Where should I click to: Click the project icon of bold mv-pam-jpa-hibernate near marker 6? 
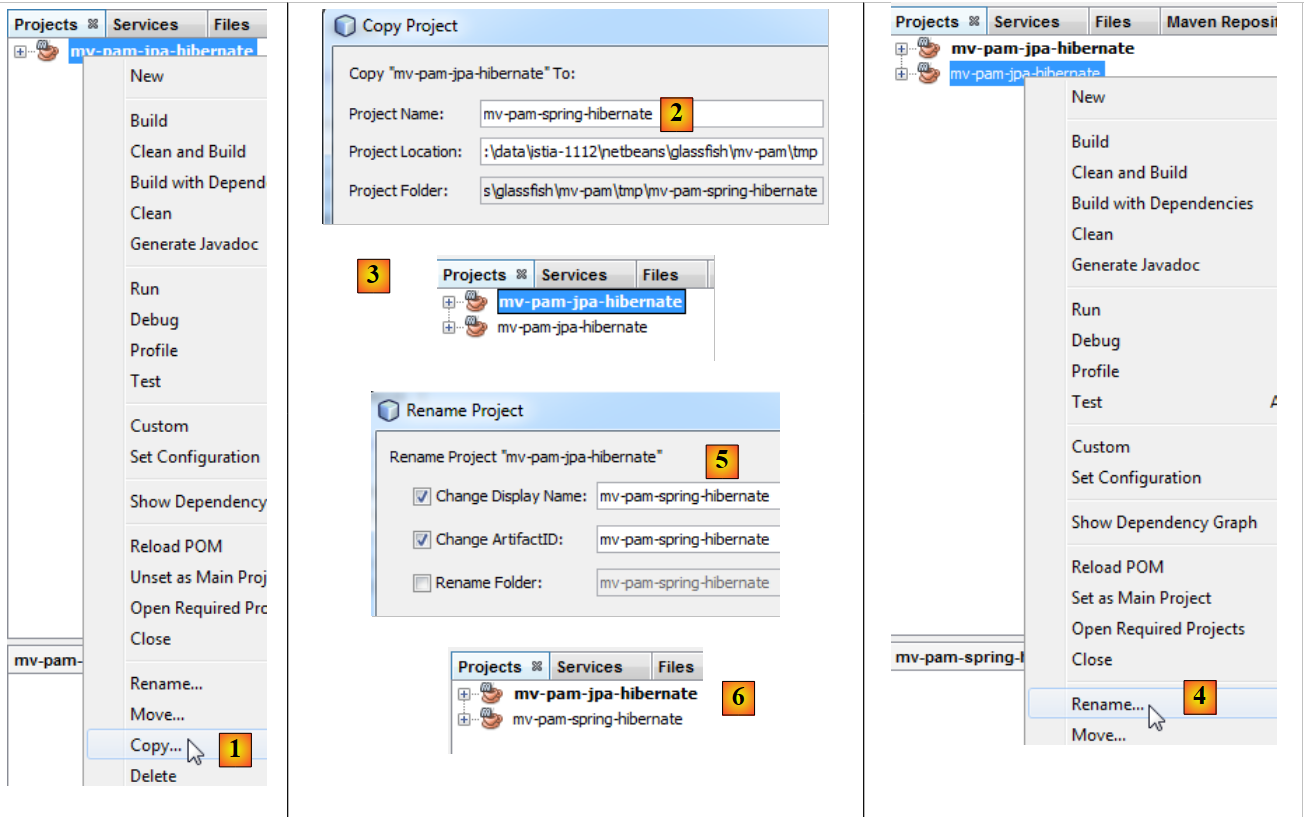tap(491, 693)
